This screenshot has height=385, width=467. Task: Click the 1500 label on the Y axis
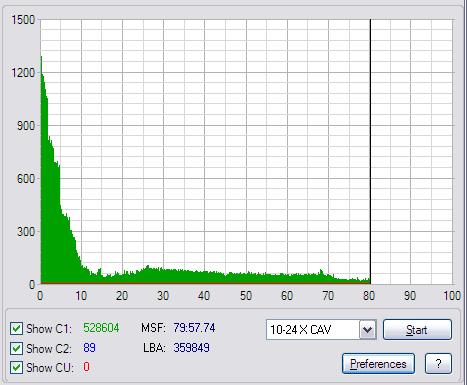pyautogui.click(x=23, y=20)
